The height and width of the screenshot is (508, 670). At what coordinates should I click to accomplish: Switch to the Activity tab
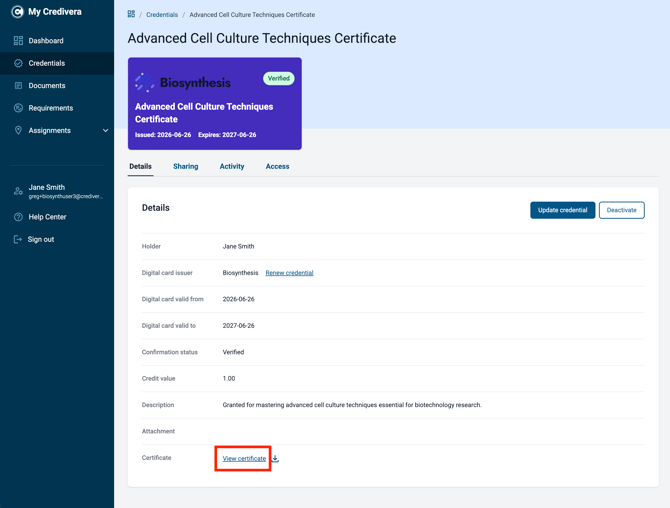pyautogui.click(x=232, y=167)
